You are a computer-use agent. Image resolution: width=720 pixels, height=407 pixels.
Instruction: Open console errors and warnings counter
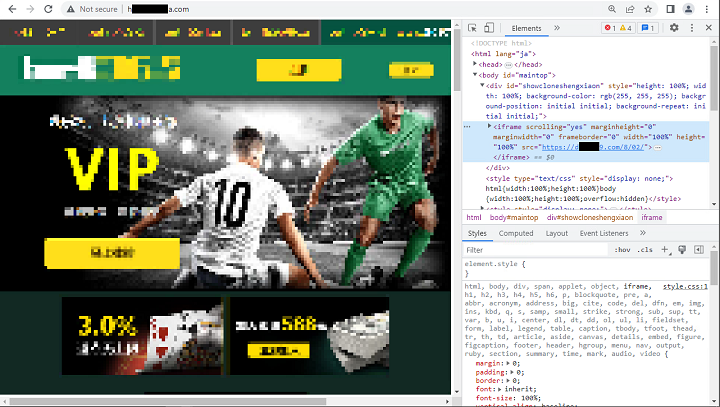618,28
